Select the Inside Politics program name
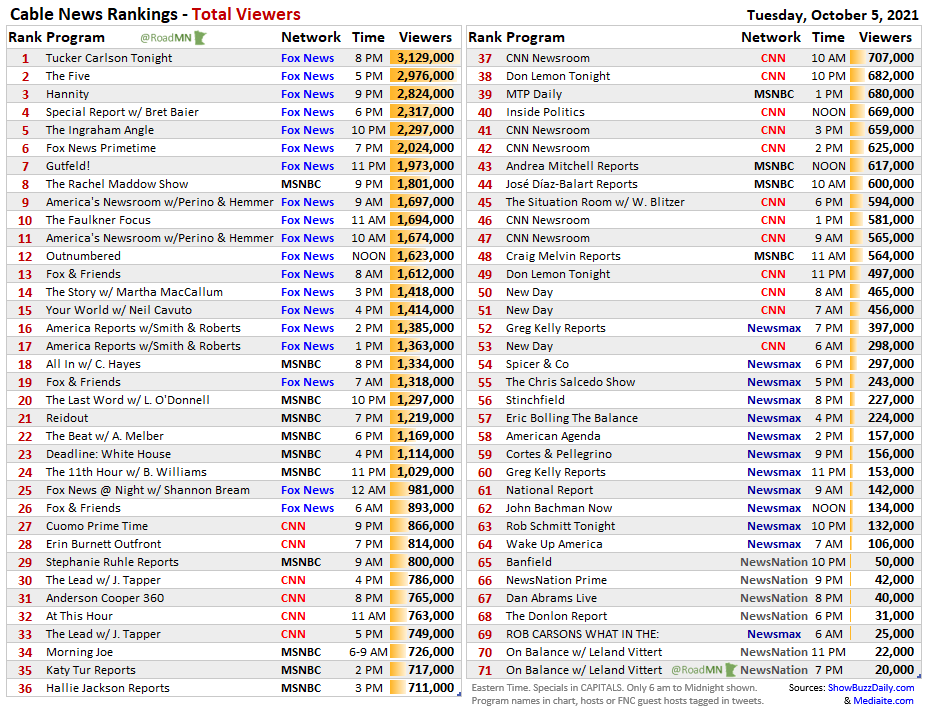Image resolution: width=926 pixels, height=713 pixels. pos(545,112)
